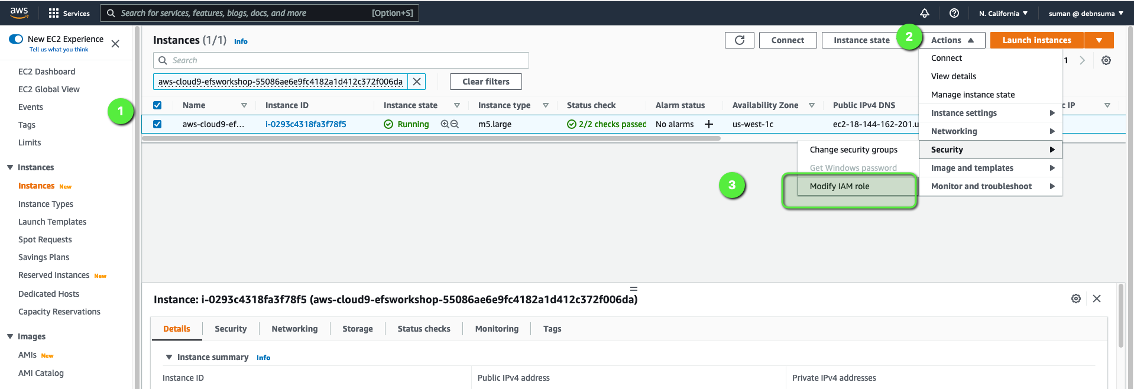
Task: Zoom in icon next to Running state
Action: point(444,124)
